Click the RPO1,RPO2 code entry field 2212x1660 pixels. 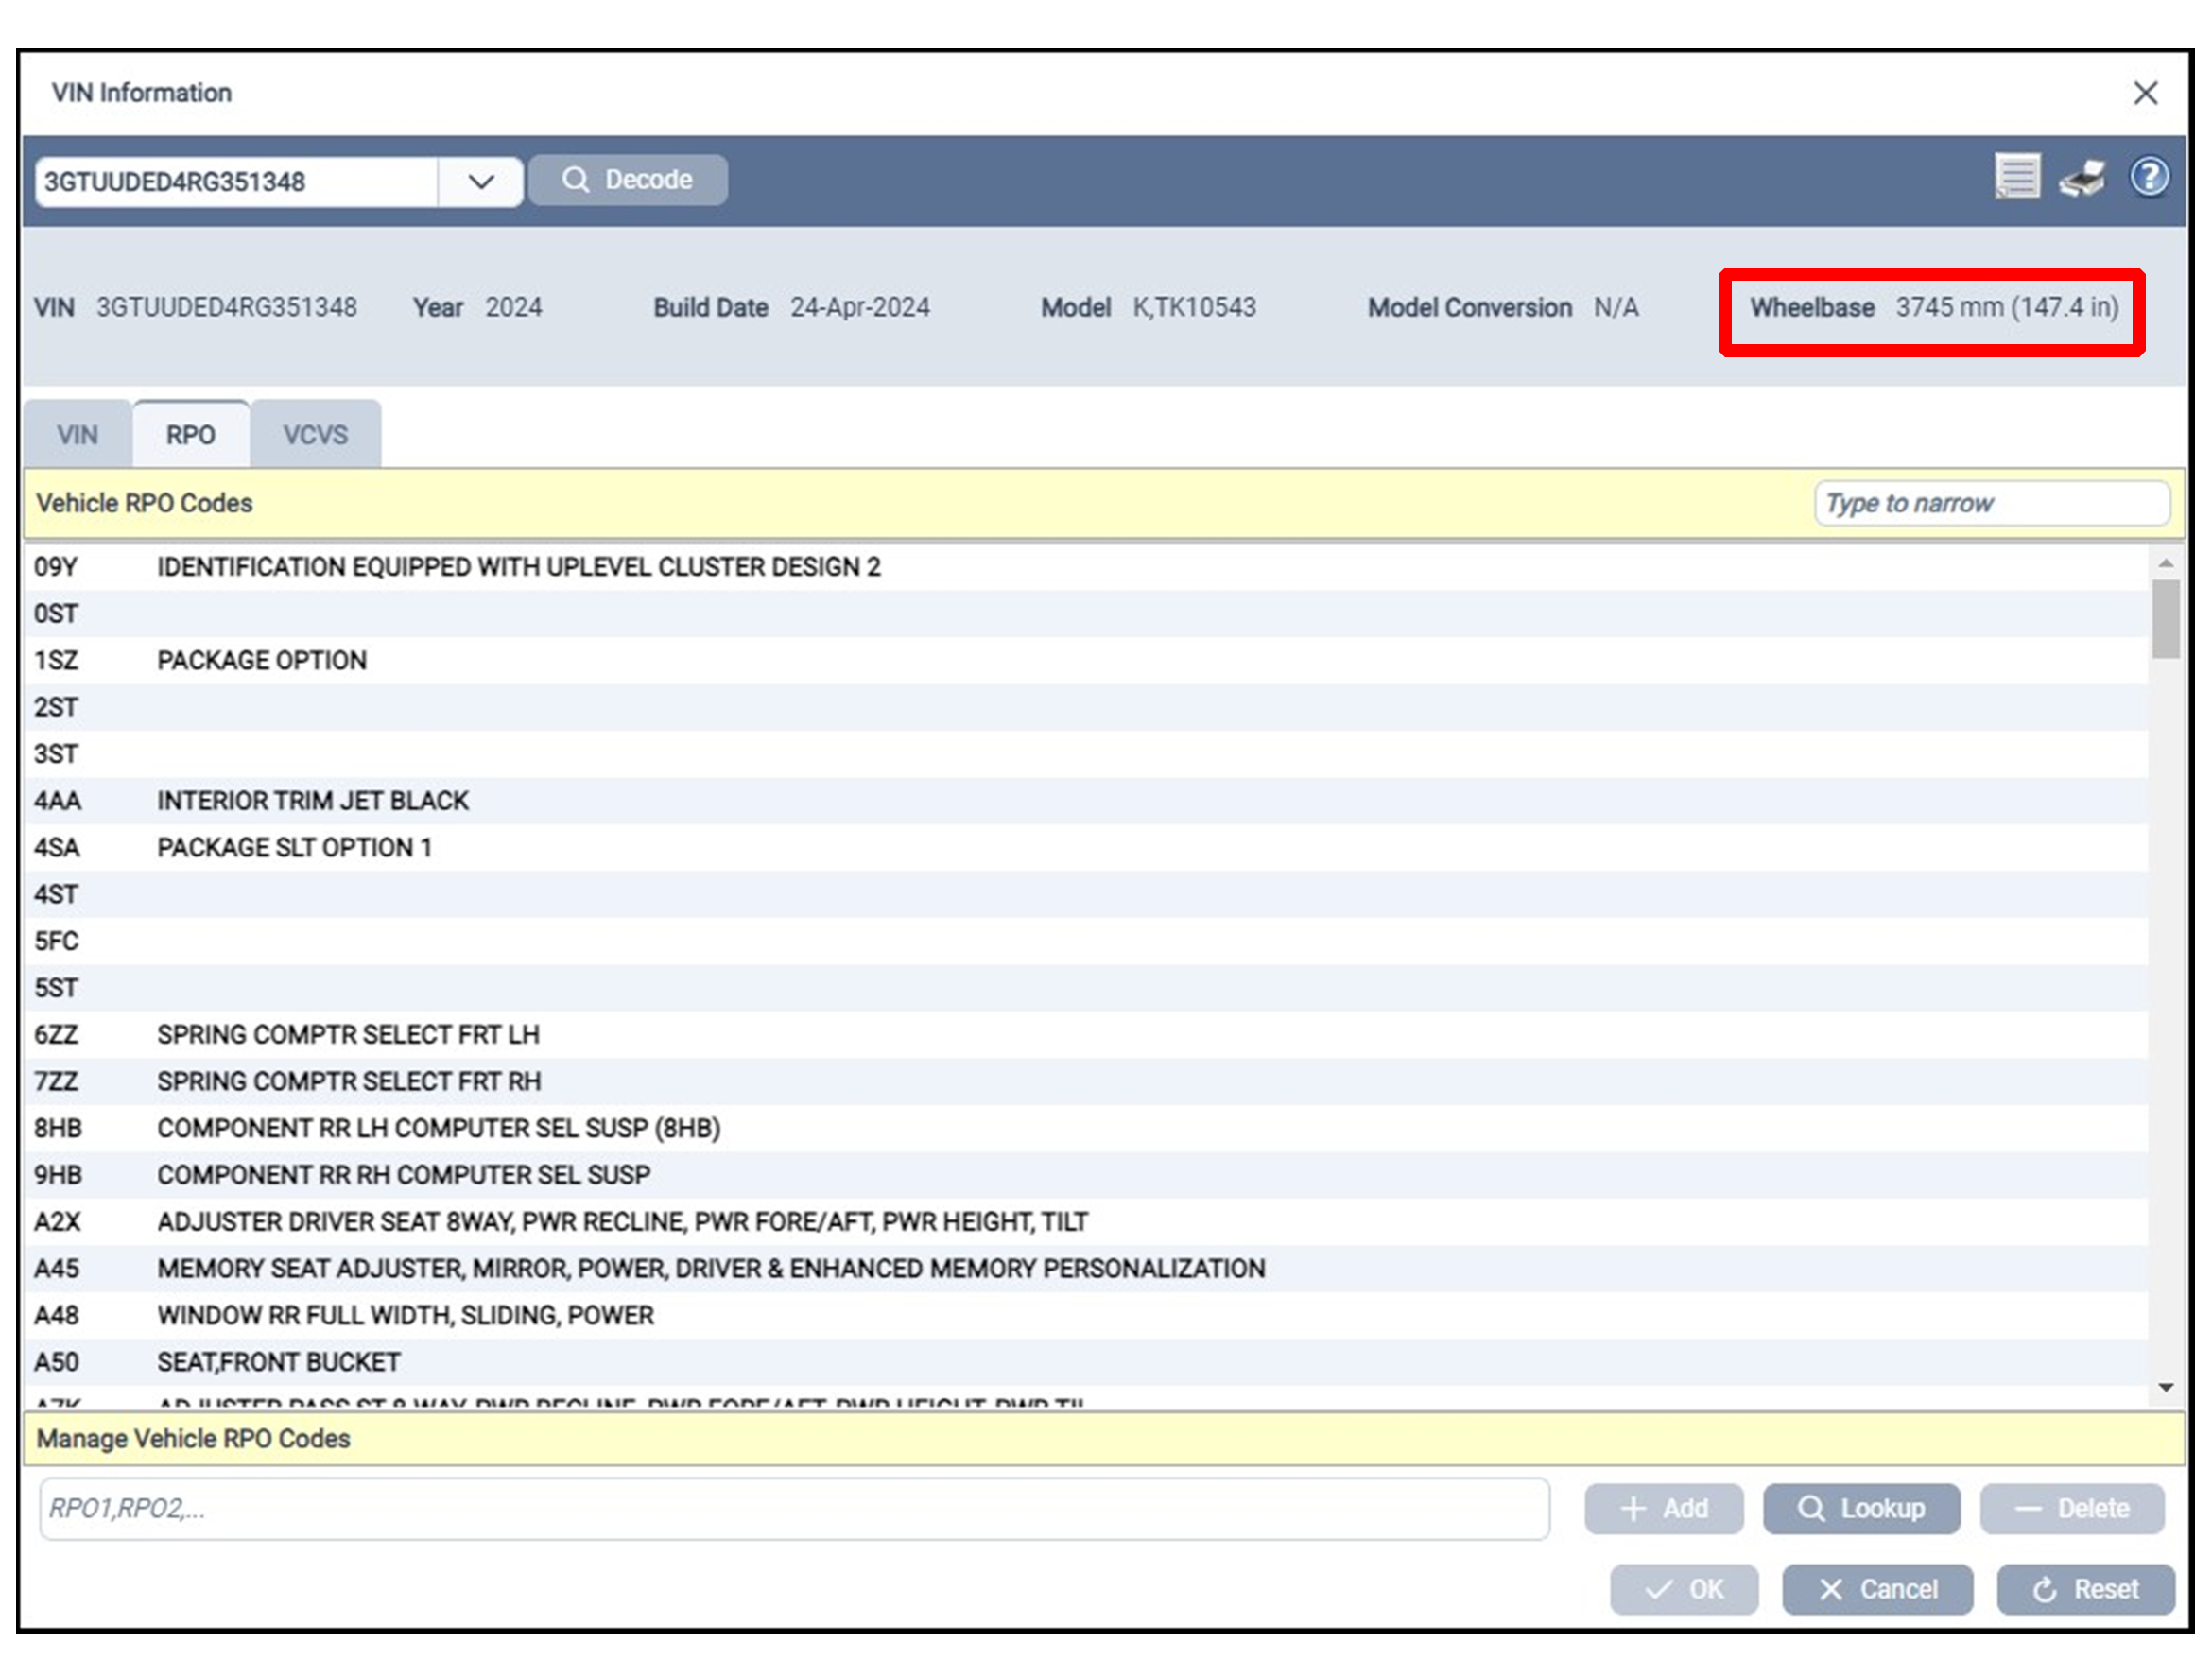coord(794,1508)
